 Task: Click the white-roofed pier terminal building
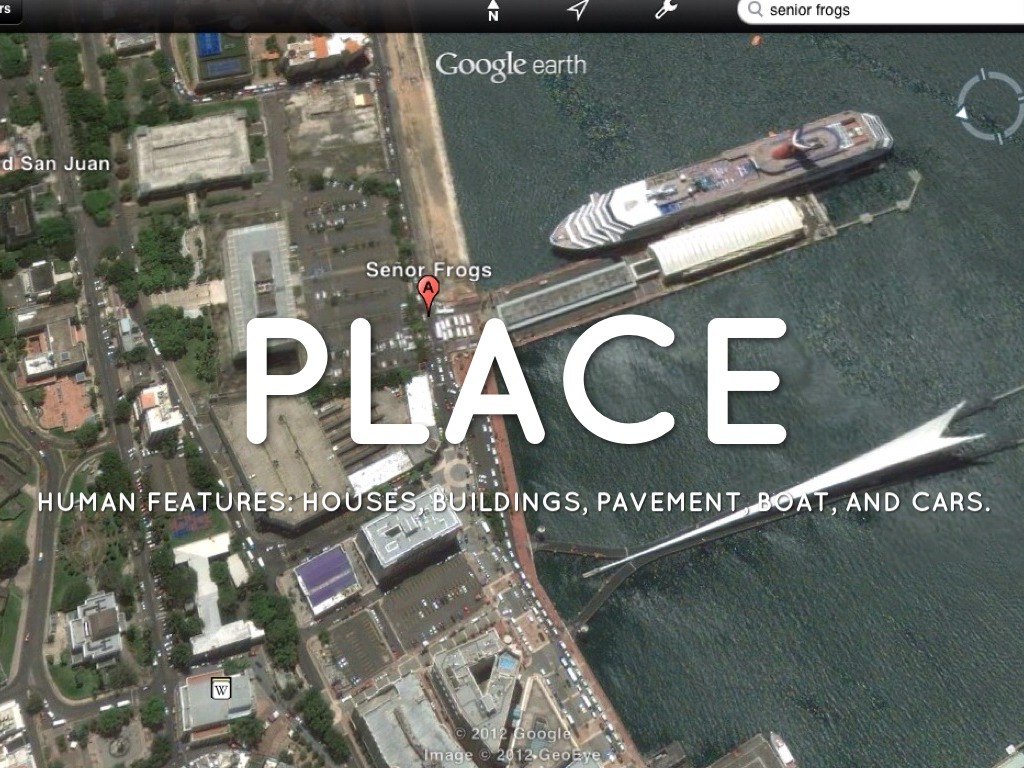[727, 237]
